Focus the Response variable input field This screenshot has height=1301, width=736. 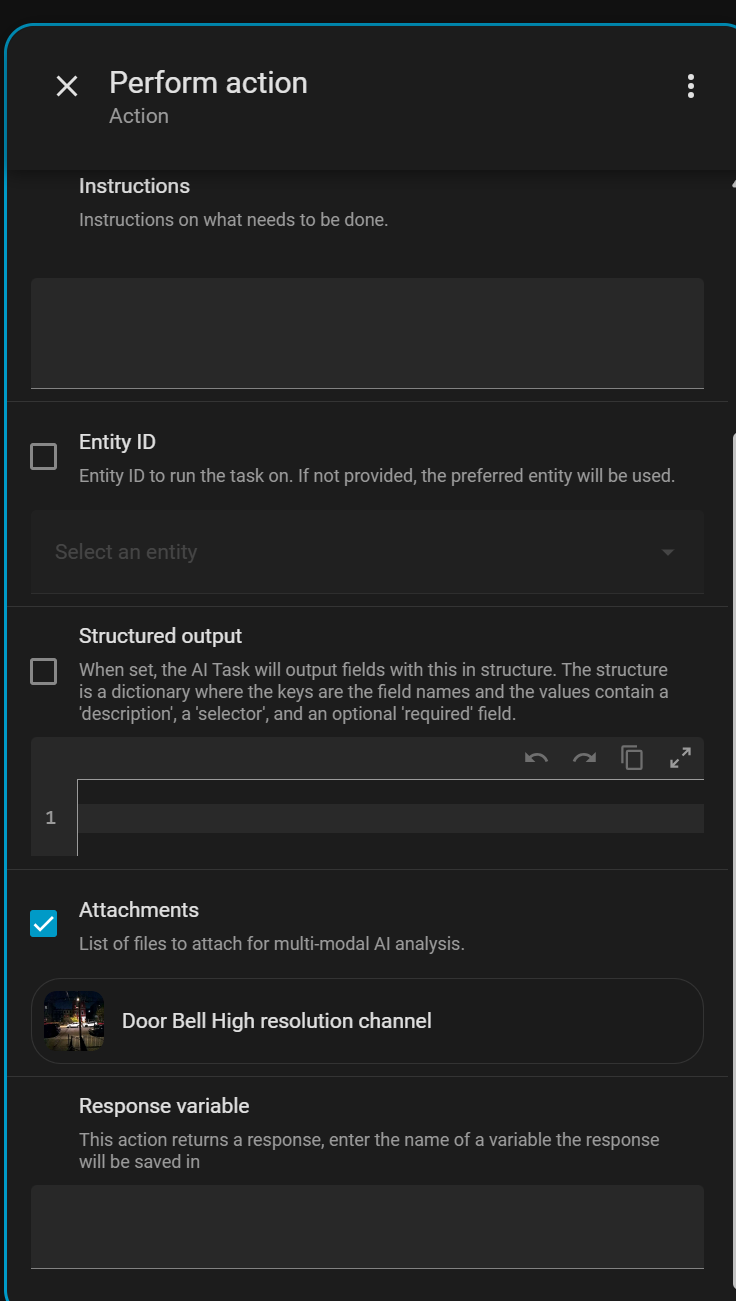(367, 1227)
